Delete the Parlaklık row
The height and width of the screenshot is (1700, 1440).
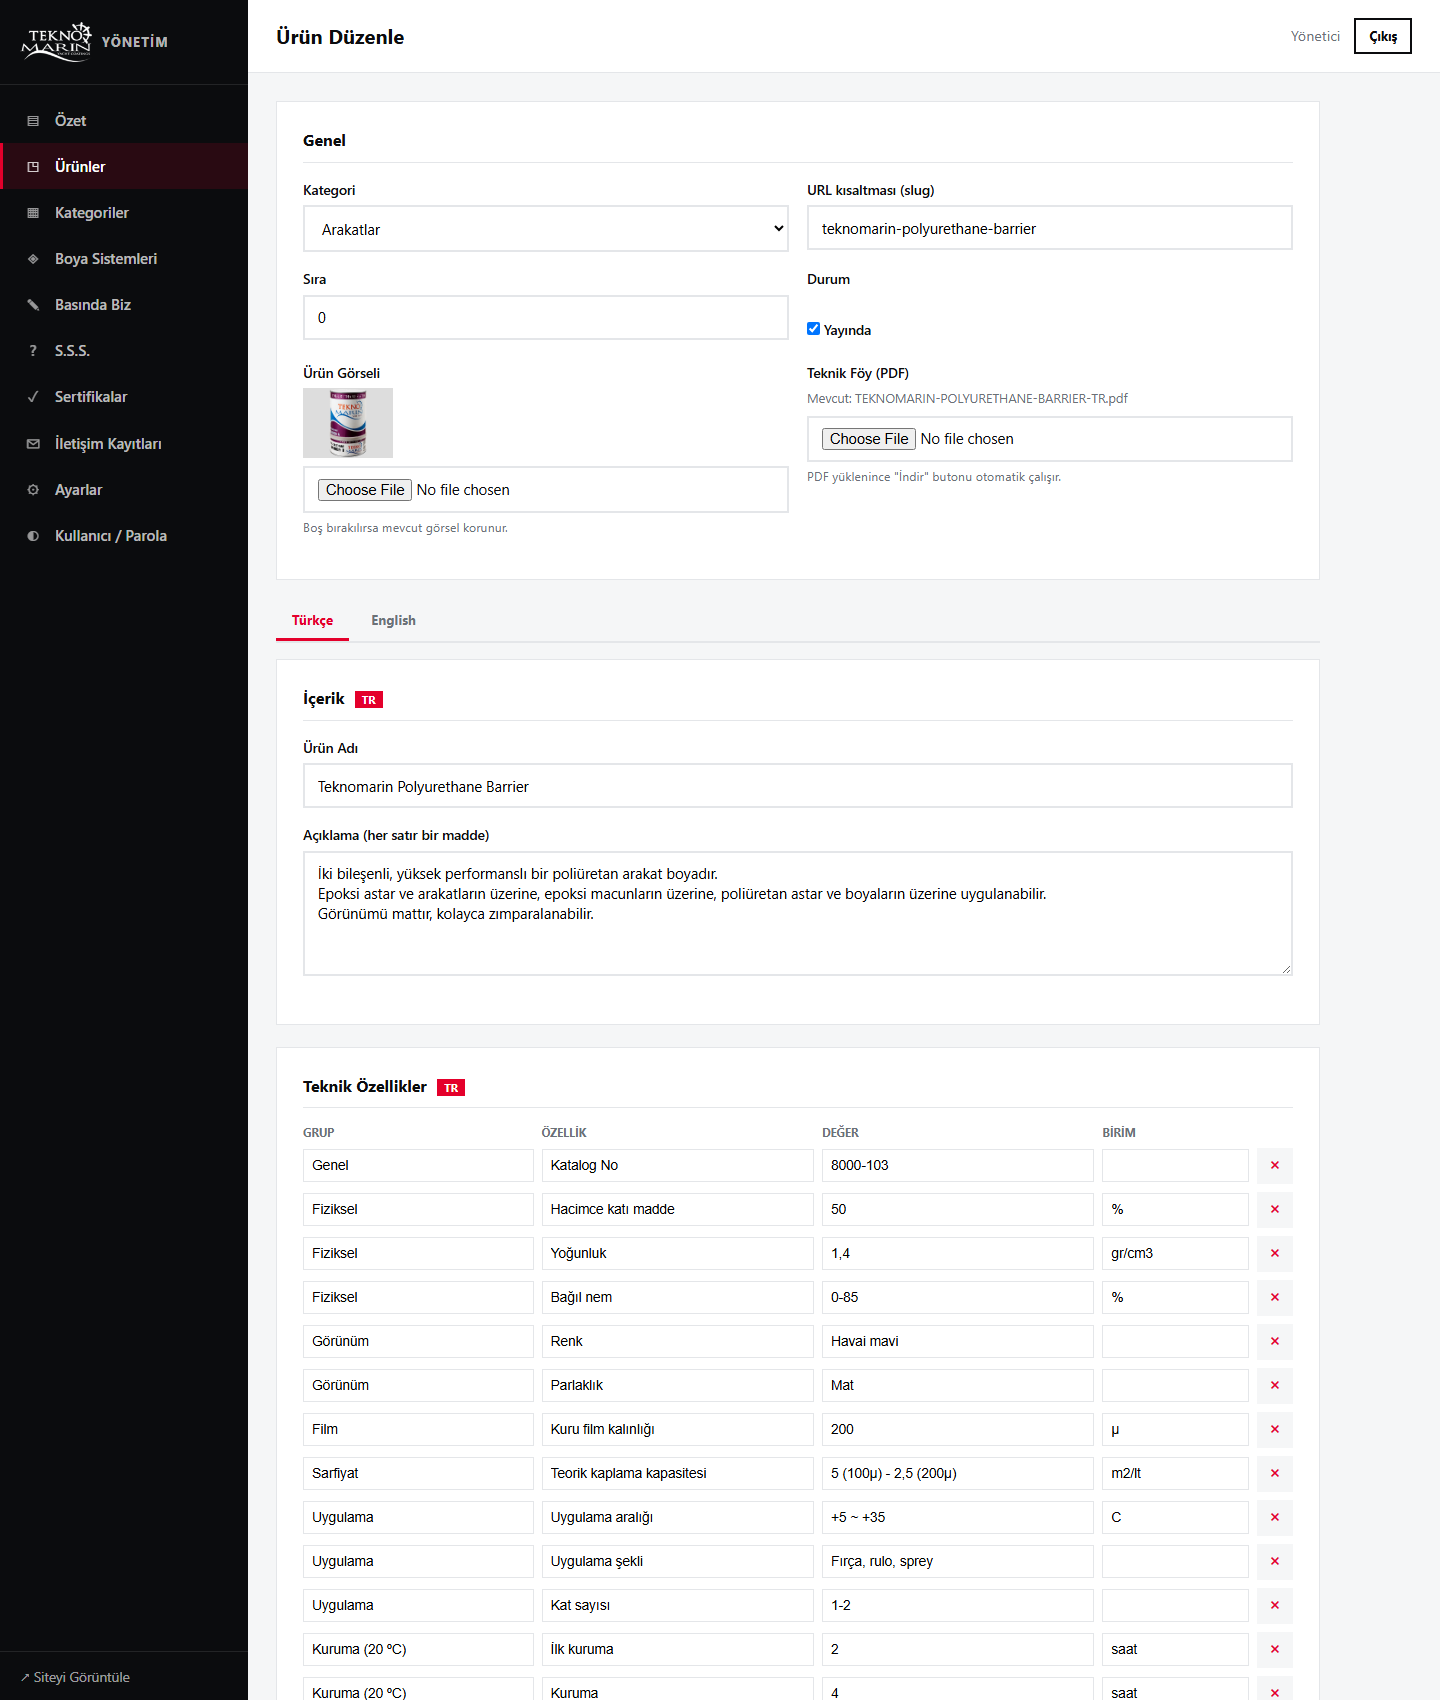(x=1275, y=1385)
